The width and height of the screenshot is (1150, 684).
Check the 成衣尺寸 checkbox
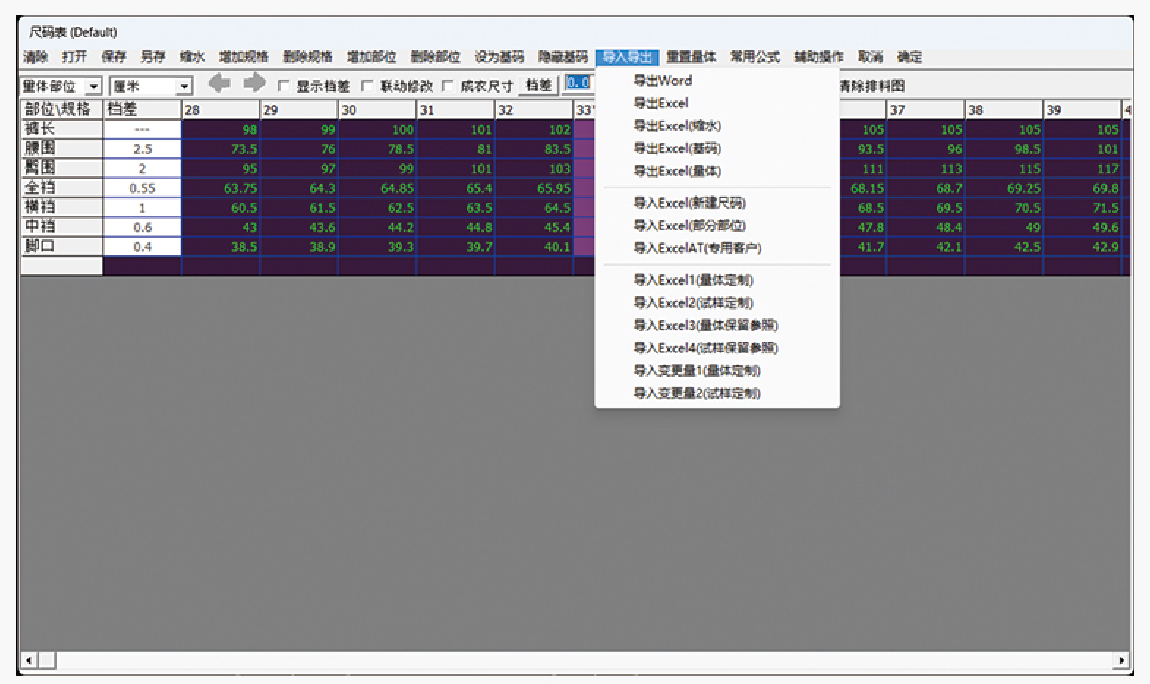coord(448,87)
